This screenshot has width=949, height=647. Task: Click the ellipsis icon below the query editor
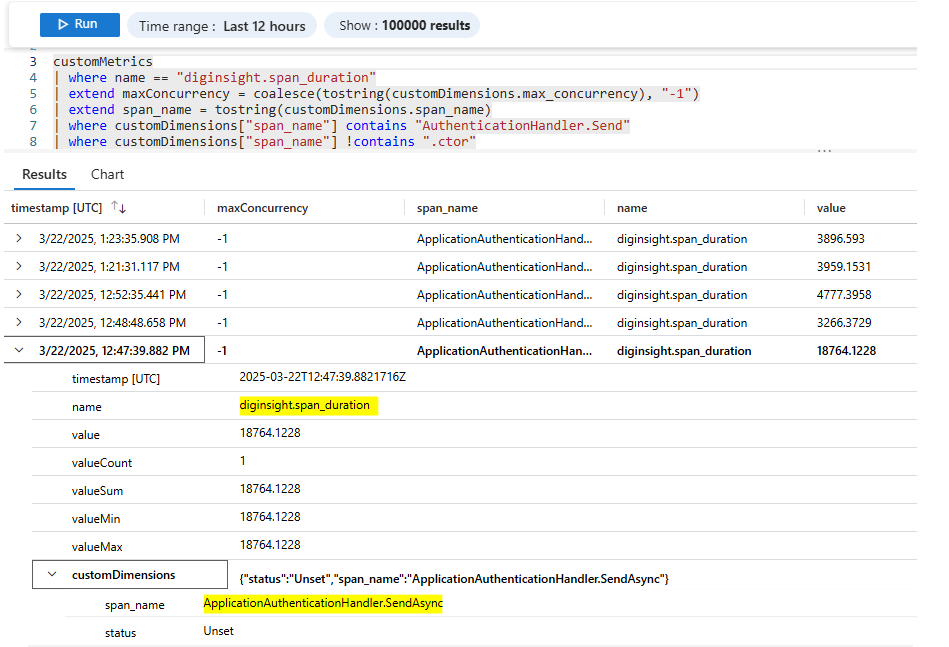pos(824,151)
